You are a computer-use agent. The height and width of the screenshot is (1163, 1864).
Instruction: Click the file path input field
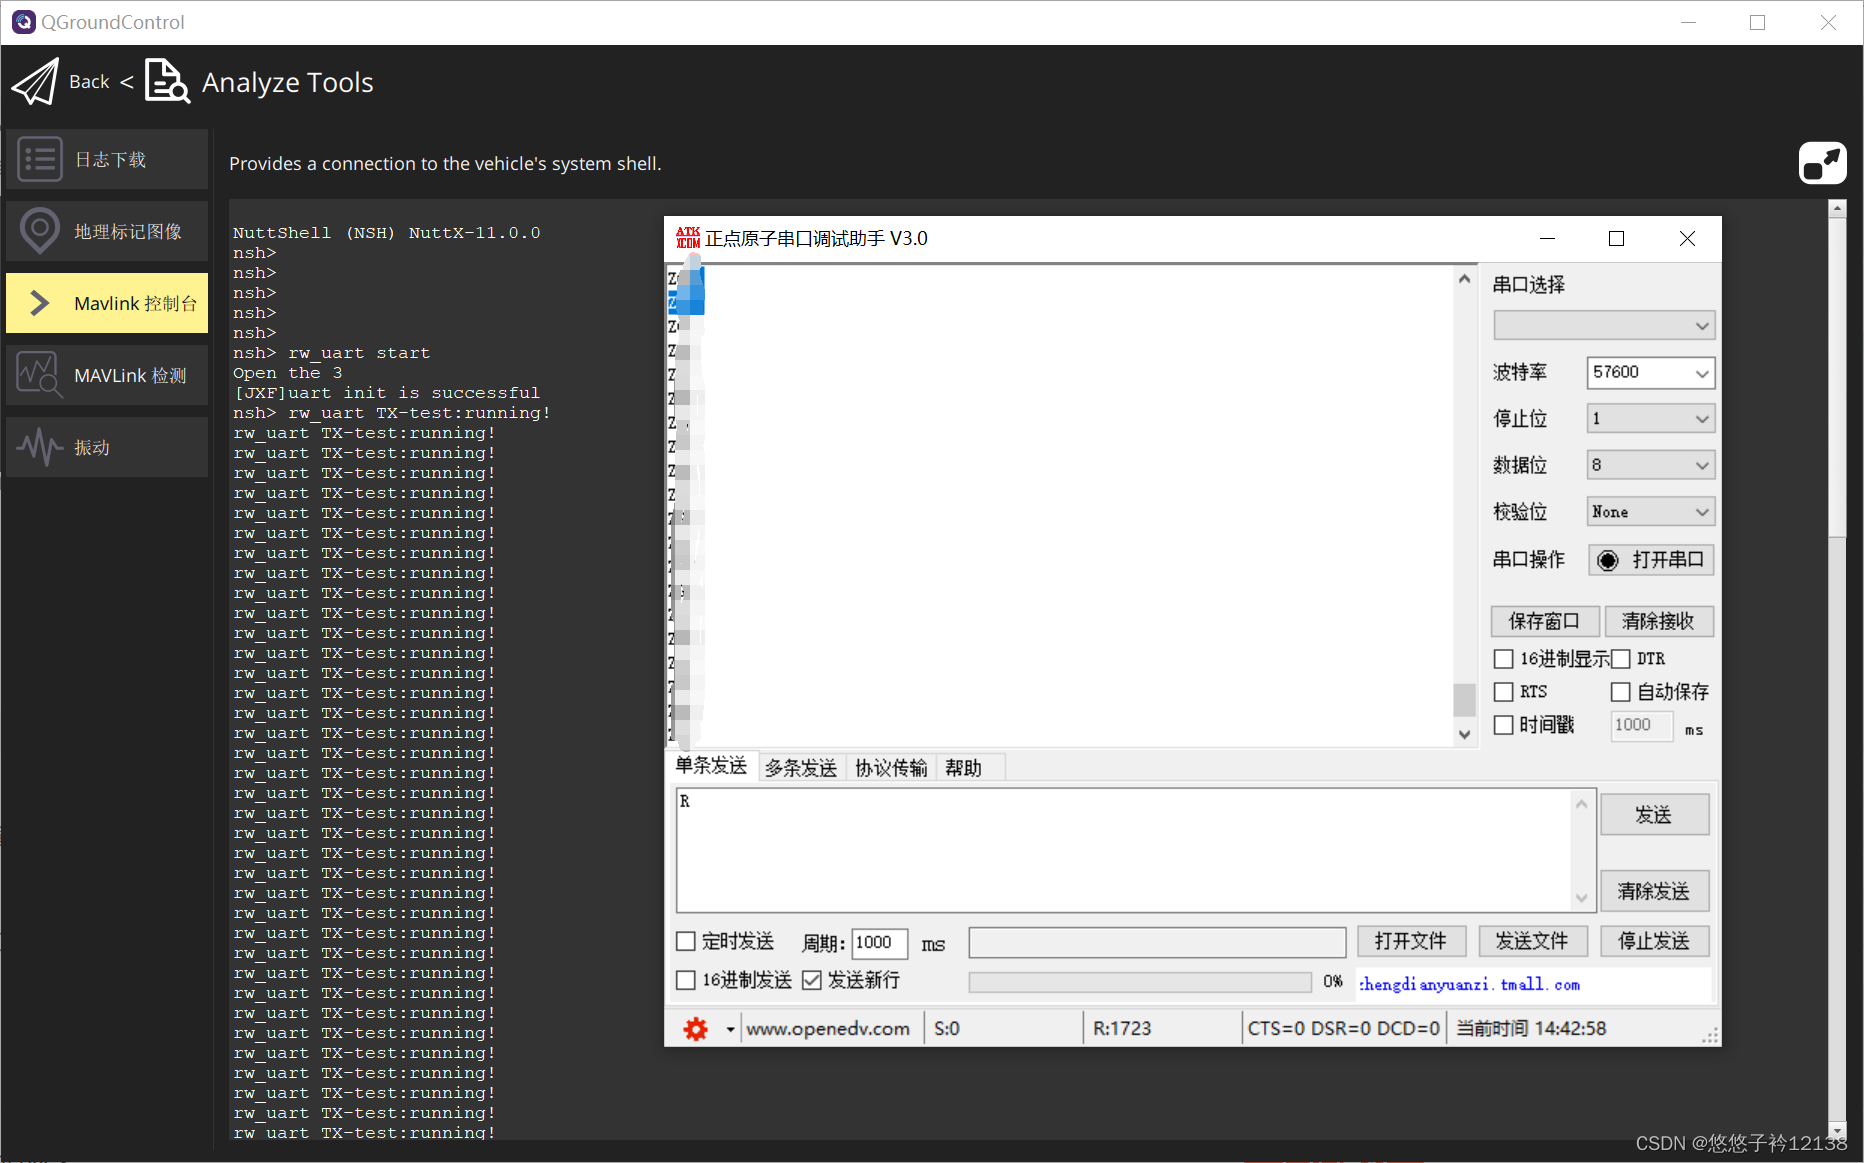pyautogui.click(x=1157, y=942)
